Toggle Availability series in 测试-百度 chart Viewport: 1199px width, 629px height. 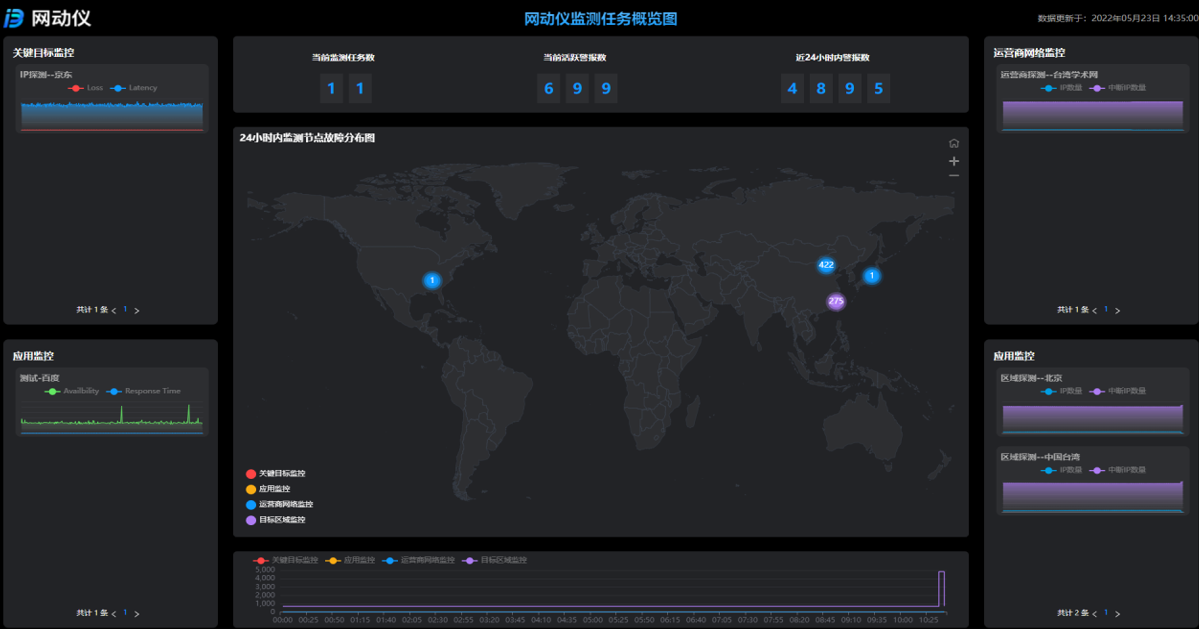[x=72, y=391]
